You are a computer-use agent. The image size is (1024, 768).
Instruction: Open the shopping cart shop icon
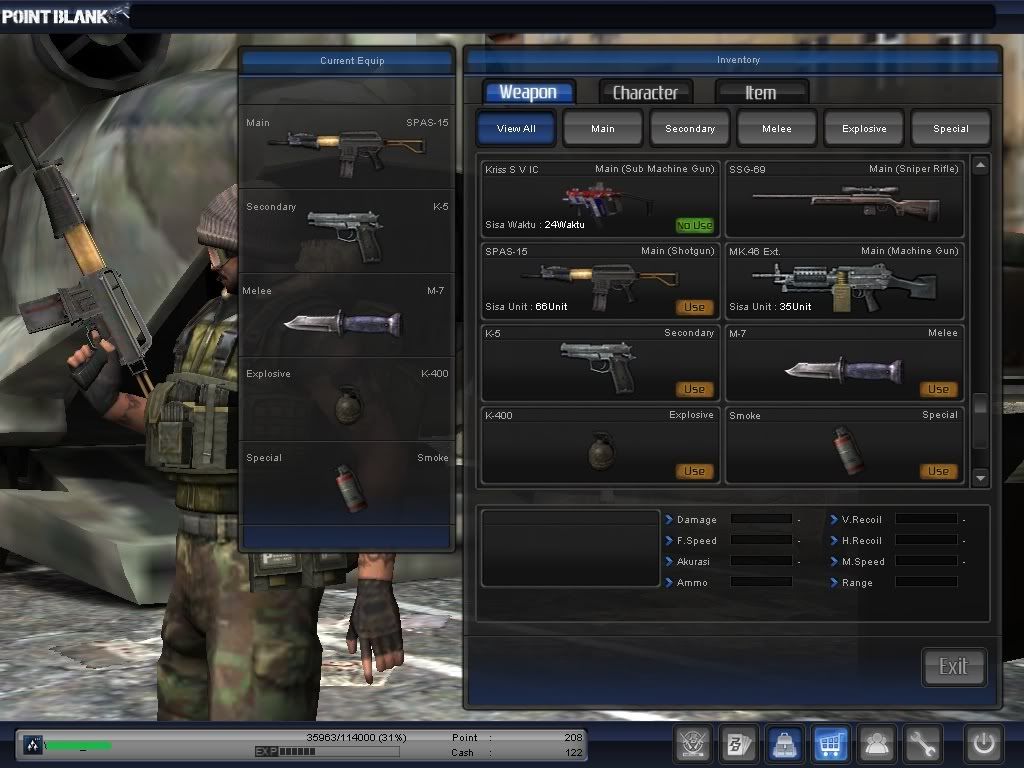tap(830, 744)
